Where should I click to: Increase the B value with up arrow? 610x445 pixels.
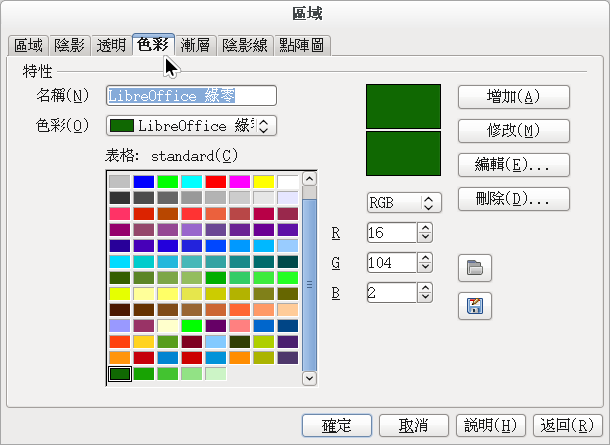tap(425, 288)
